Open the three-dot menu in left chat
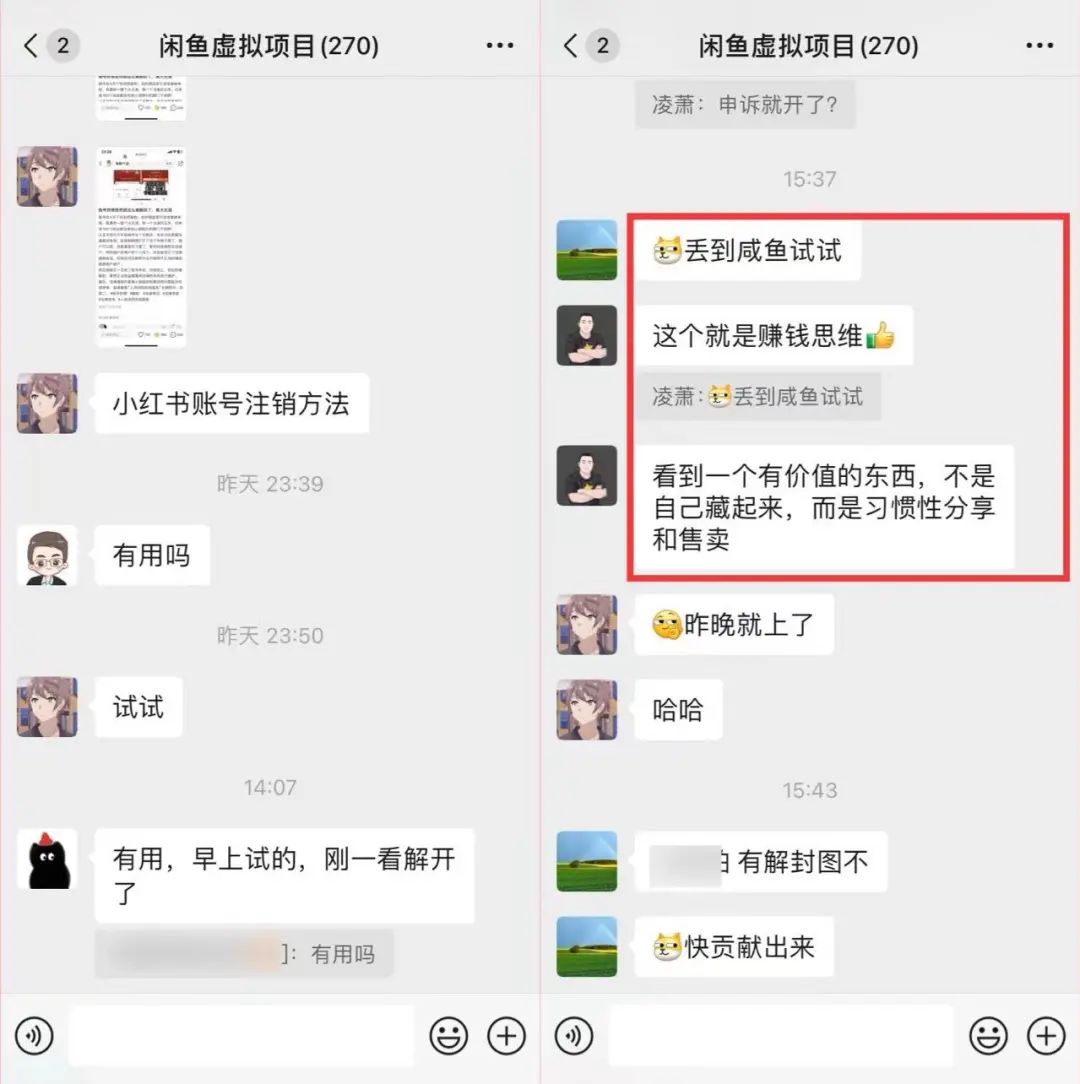The image size is (1080, 1084). pos(499,46)
